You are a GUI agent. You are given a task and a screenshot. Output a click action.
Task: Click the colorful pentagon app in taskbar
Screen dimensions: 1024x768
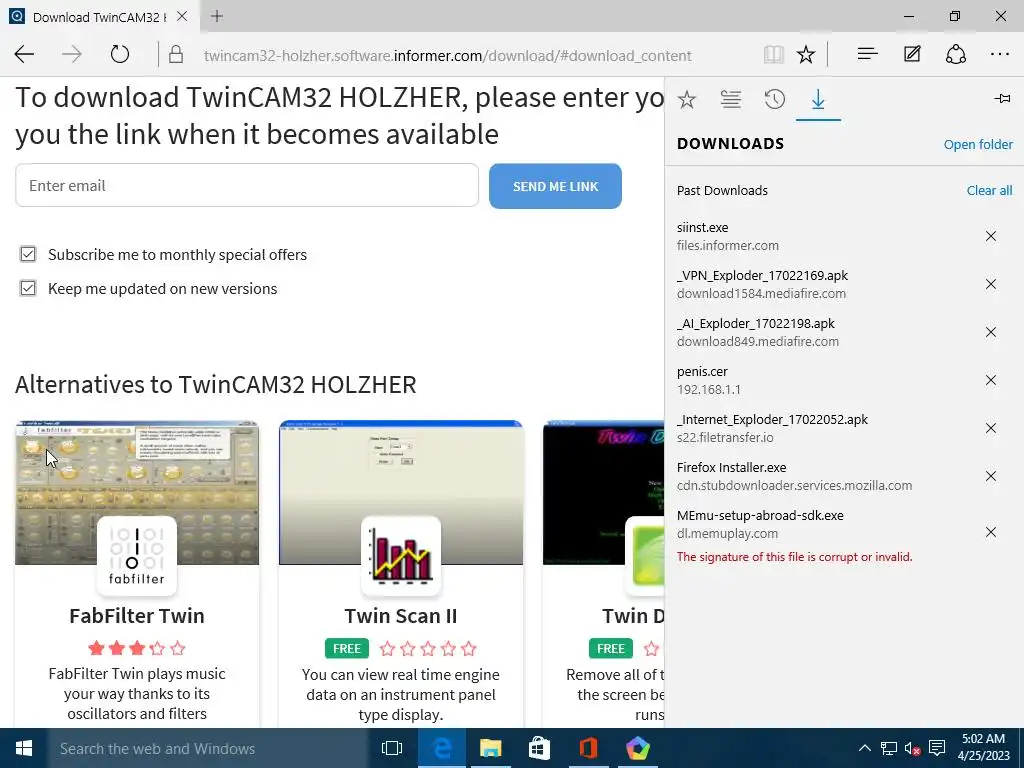(x=637, y=748)
